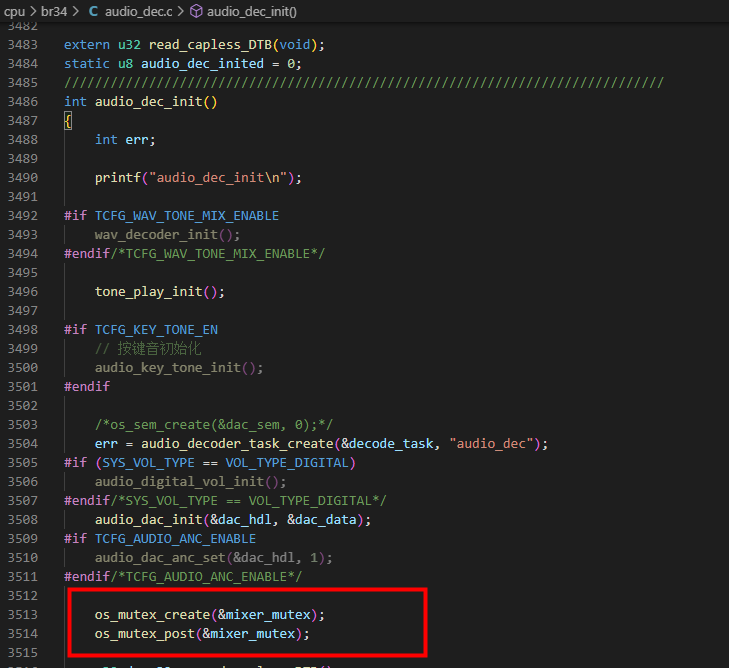729x668 pixels.
Task: Click the "audio_dec_init\n" string literal
Action: tap(218, 178)
